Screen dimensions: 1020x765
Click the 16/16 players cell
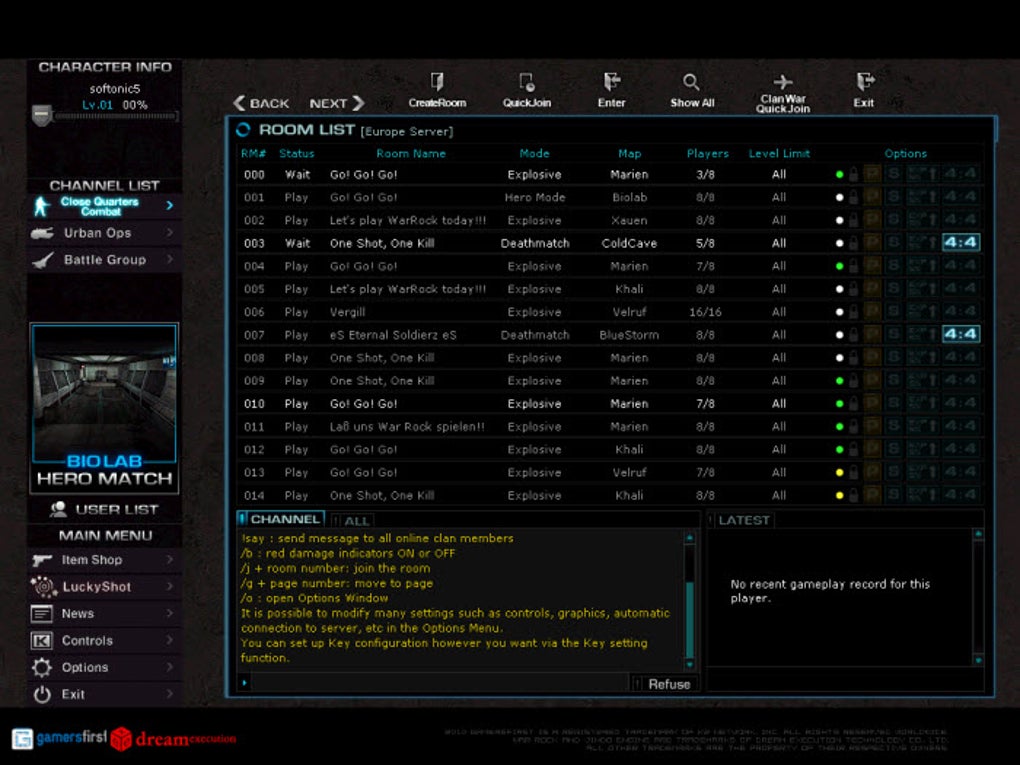pos(705,312)
